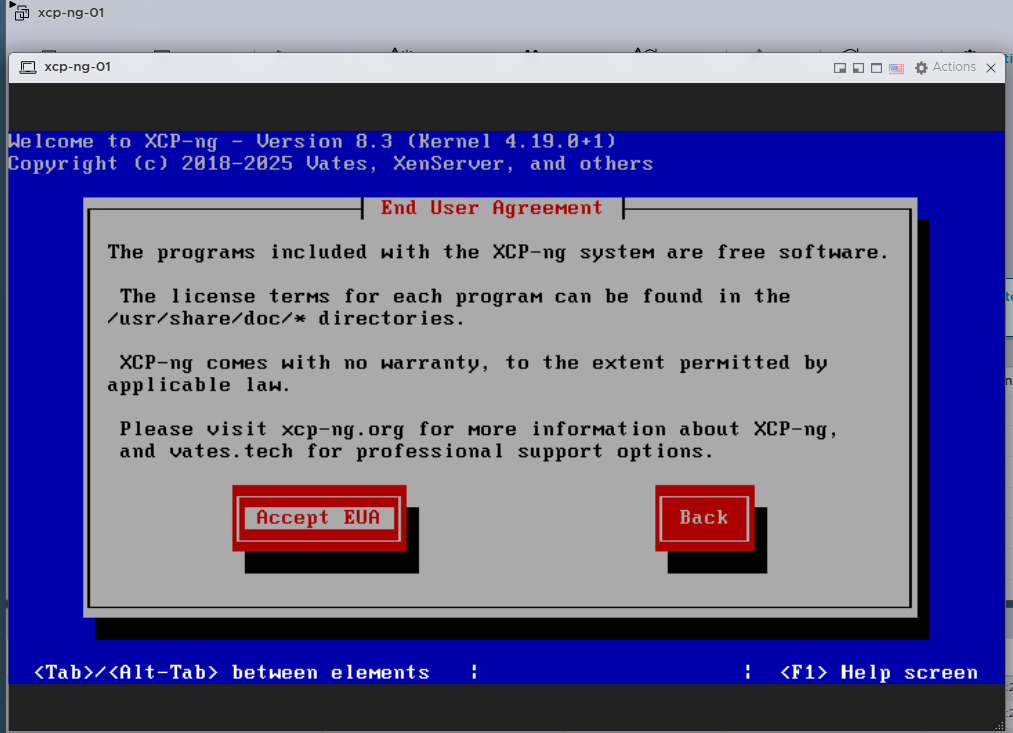1013x733 pixels.
Task: Switch console to the largest window size icon
Action: 876,68
